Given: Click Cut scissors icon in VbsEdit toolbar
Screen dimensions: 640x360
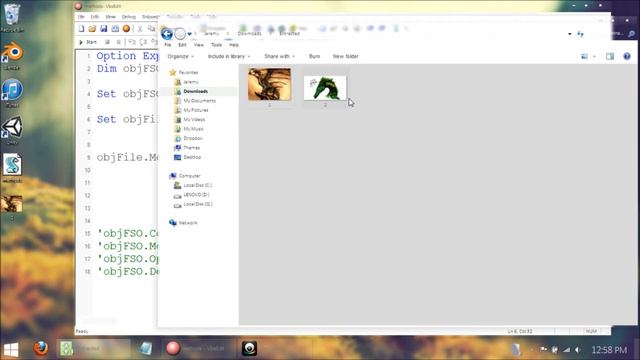Looking at the screenshot, I should click(x=140, y=29).
